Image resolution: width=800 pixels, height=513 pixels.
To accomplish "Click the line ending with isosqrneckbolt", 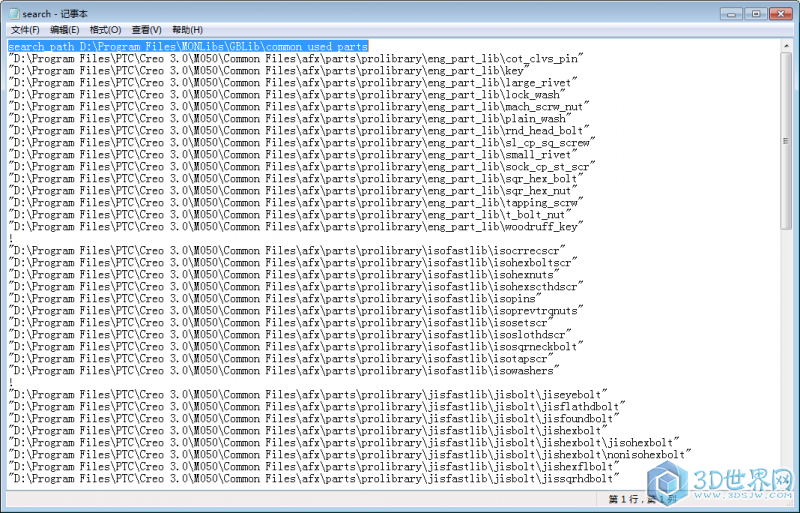I will [x=296, y=347].
